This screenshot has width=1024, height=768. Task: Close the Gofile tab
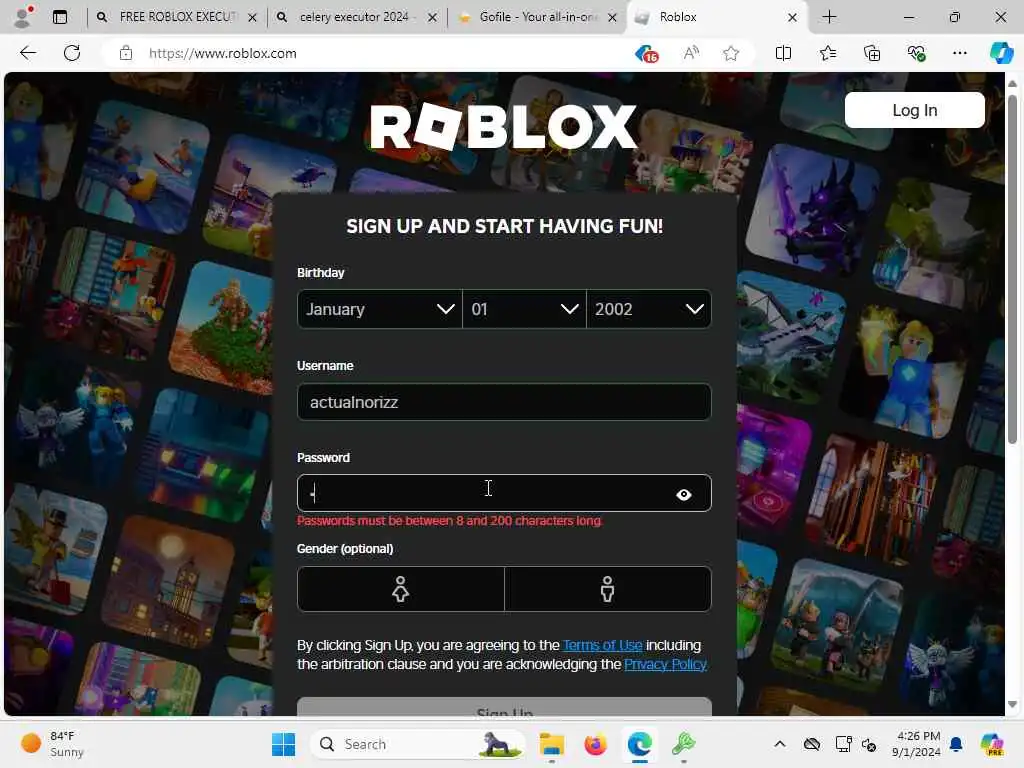(x=612, y=18)
